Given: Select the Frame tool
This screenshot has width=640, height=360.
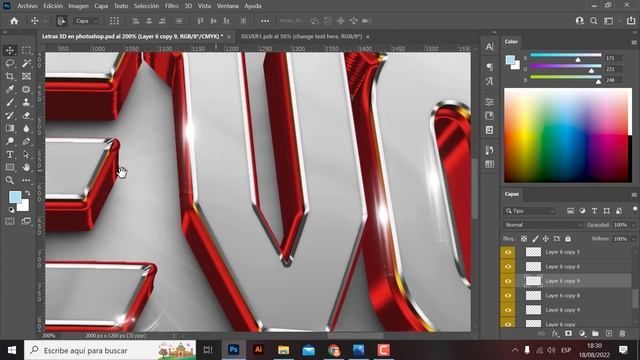Looking at the screenshot, I should pyautogui.click(x=26, y=76).
